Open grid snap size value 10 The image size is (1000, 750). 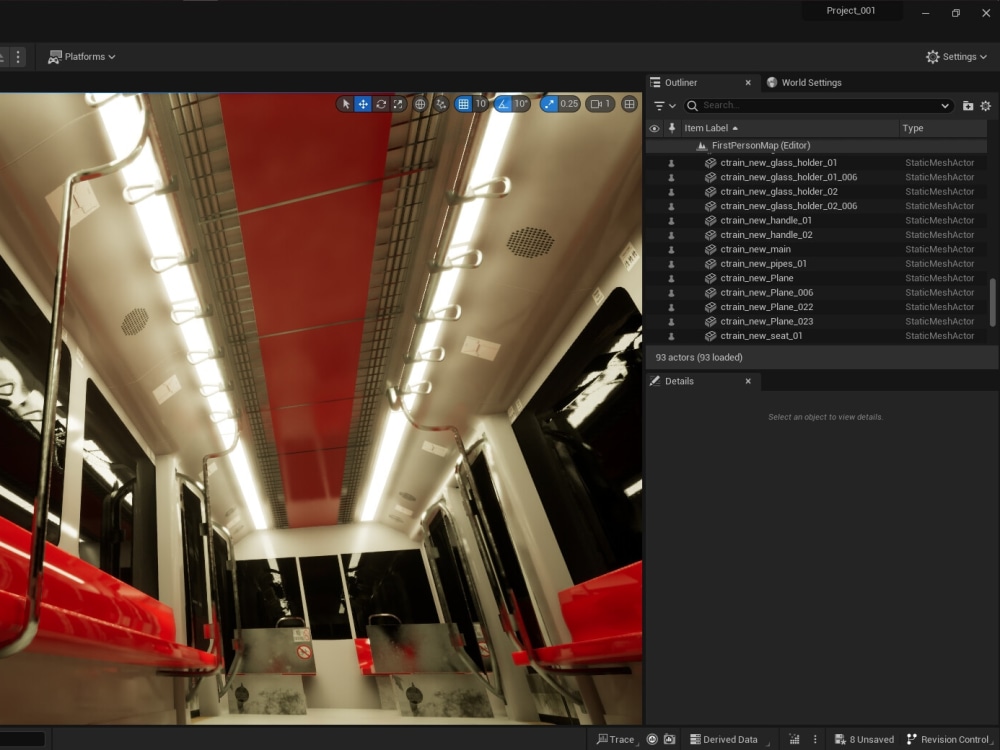tap(480, 104)
